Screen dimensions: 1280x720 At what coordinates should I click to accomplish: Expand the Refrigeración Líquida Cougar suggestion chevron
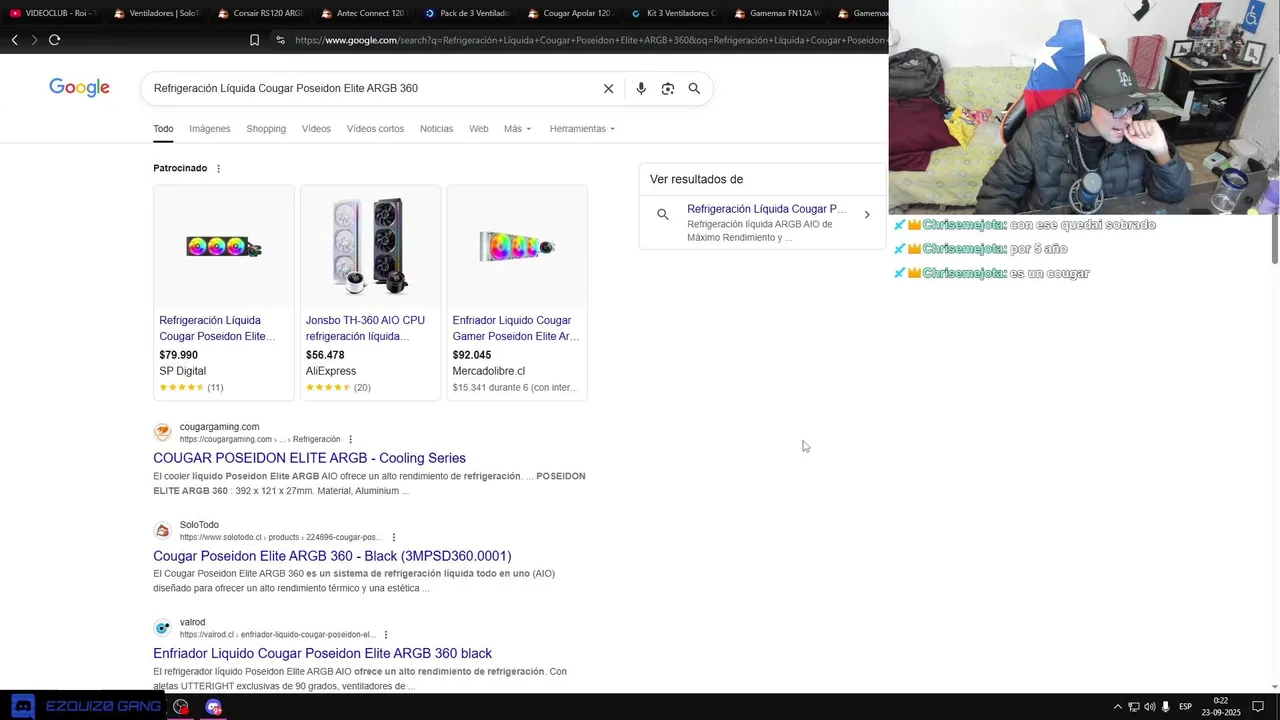[x=867, y=214]
